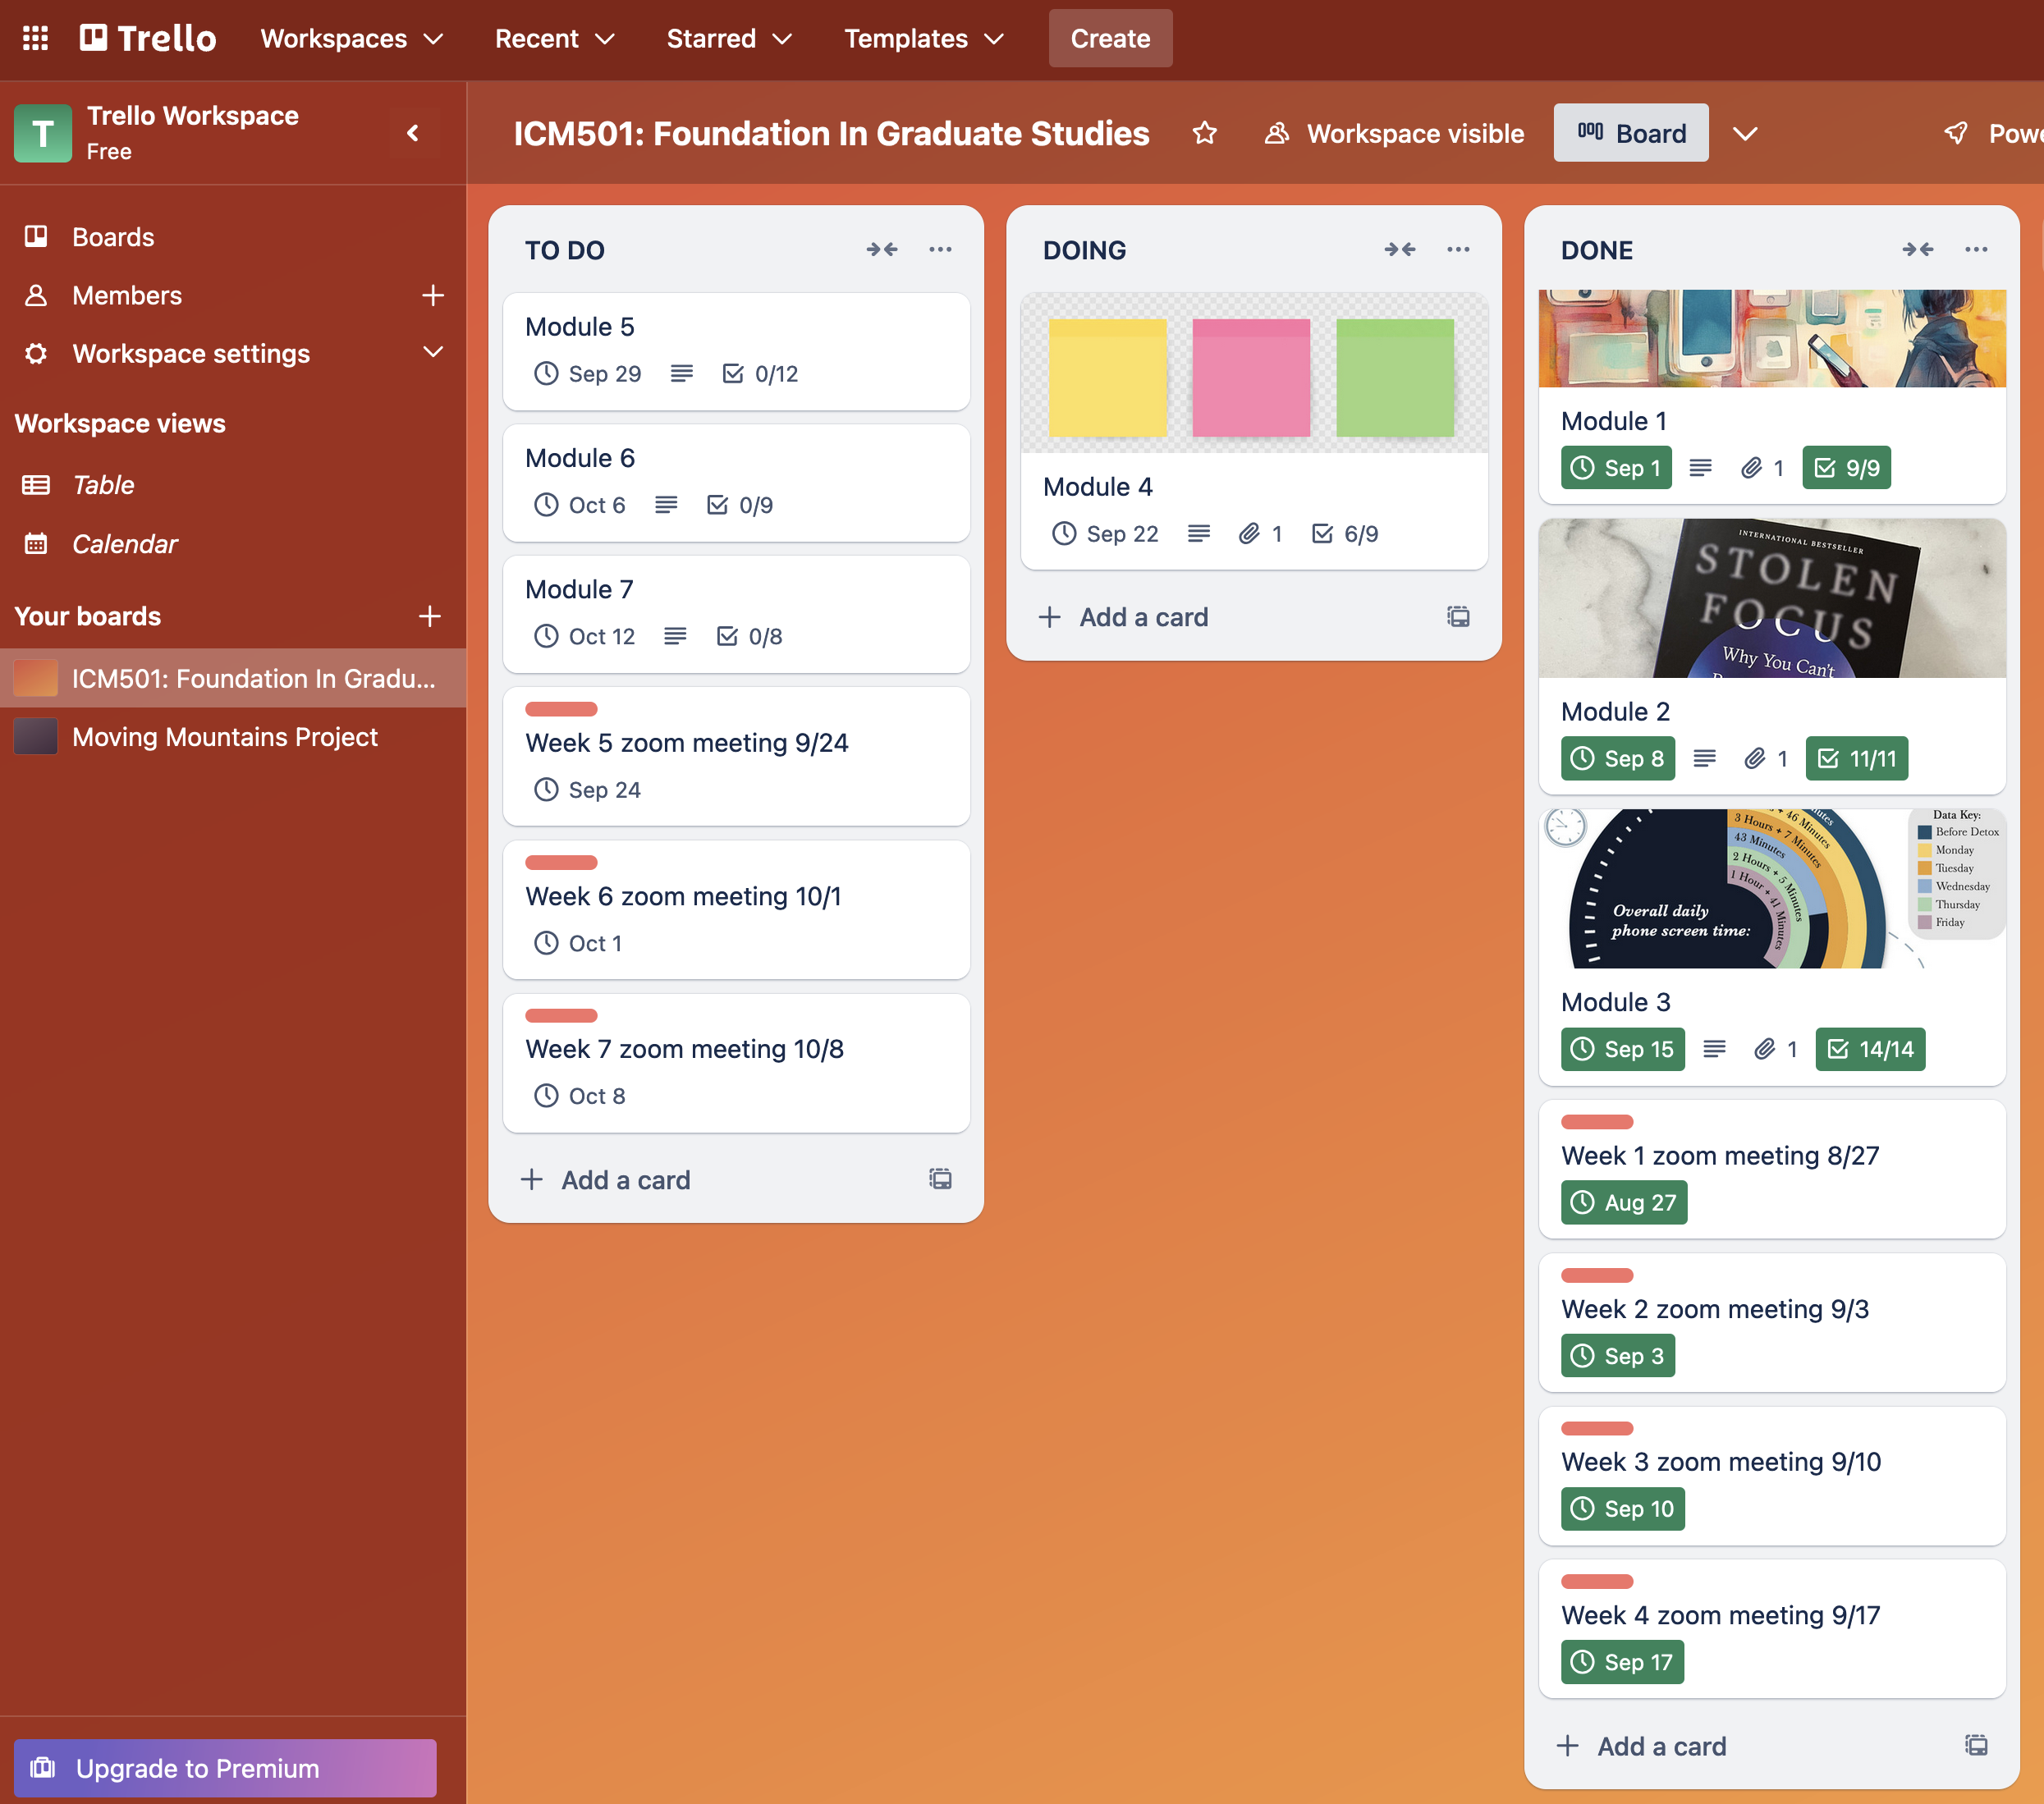This screenshot has width=2044, height=1804.
Task: Create card from template in DOING list
Action: (1457, 617)
